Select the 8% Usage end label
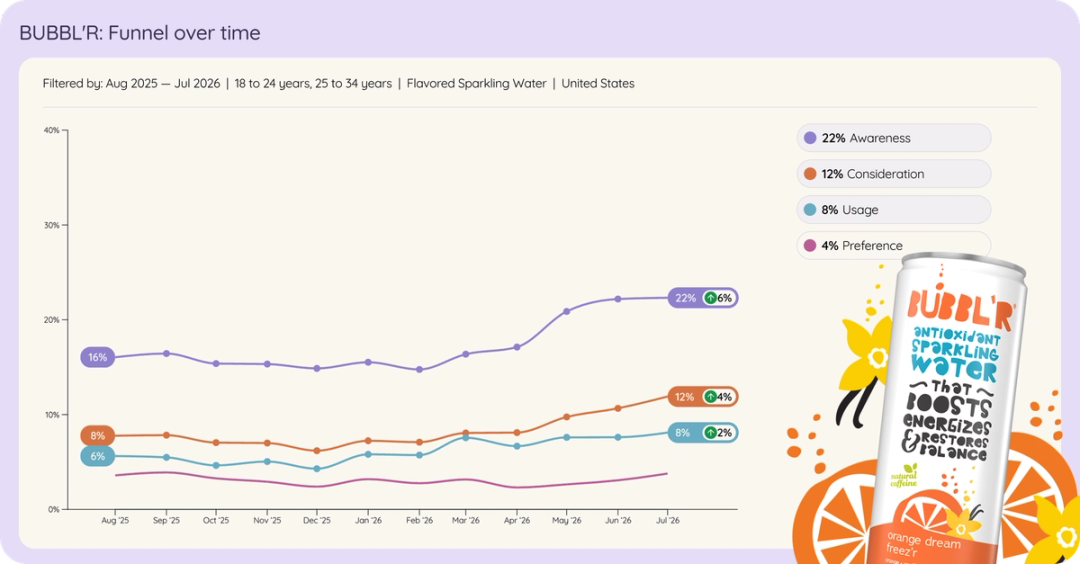Image resolution: width=1080 pixels, height=564 pixels. point(703,432)
